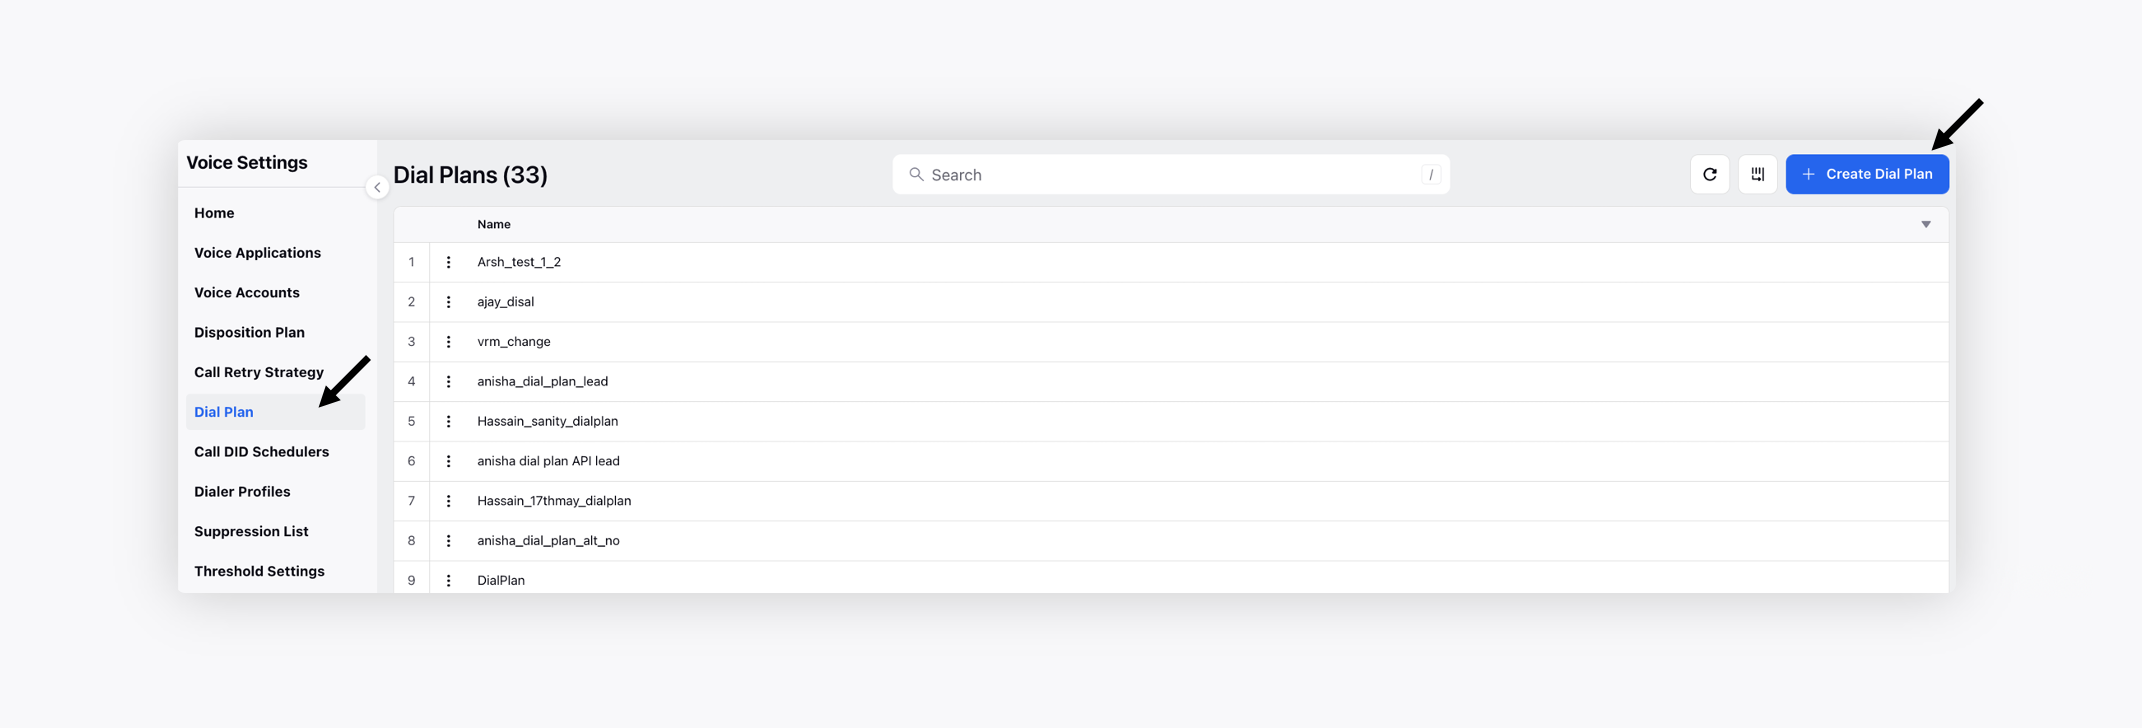Click the Dial Plans (33) heading

point(470,175)
